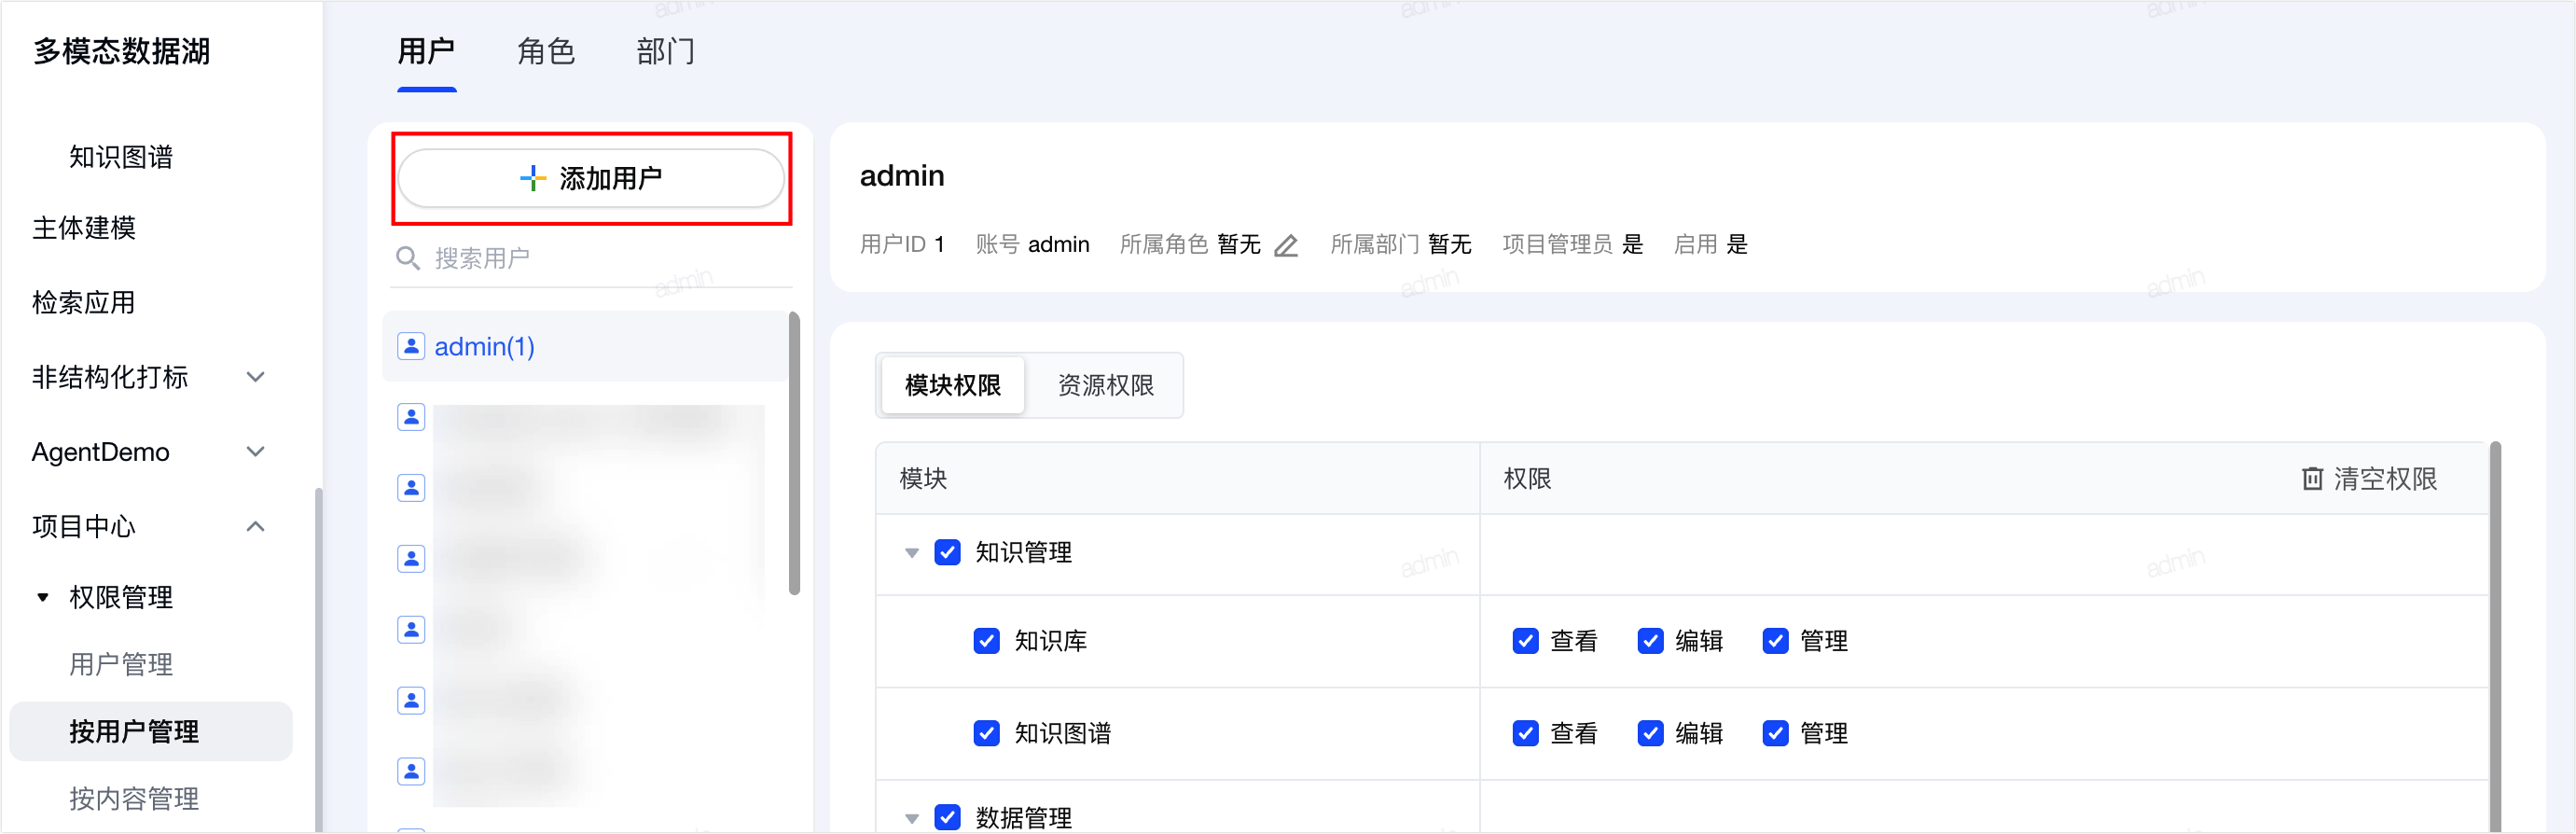Click the 添加用户 button
The image size is (2576, 834).
pos(591,179)
